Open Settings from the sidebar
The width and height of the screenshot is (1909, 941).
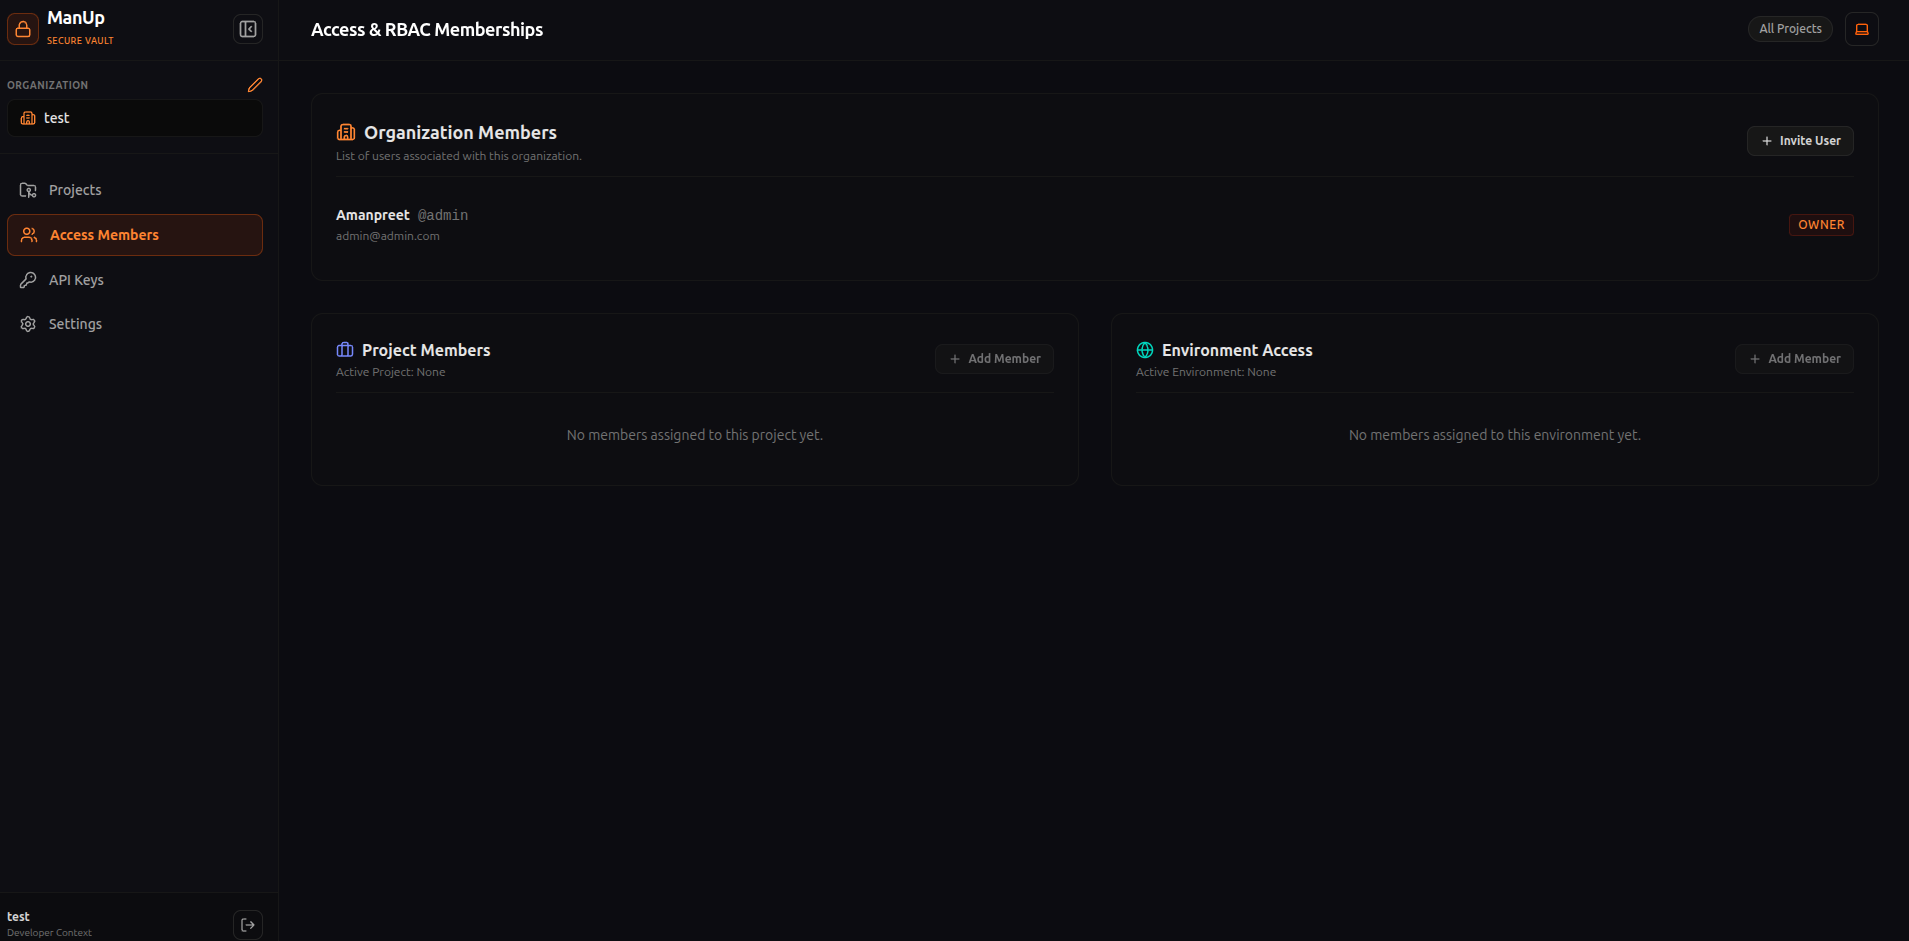[x=135, y=324]
